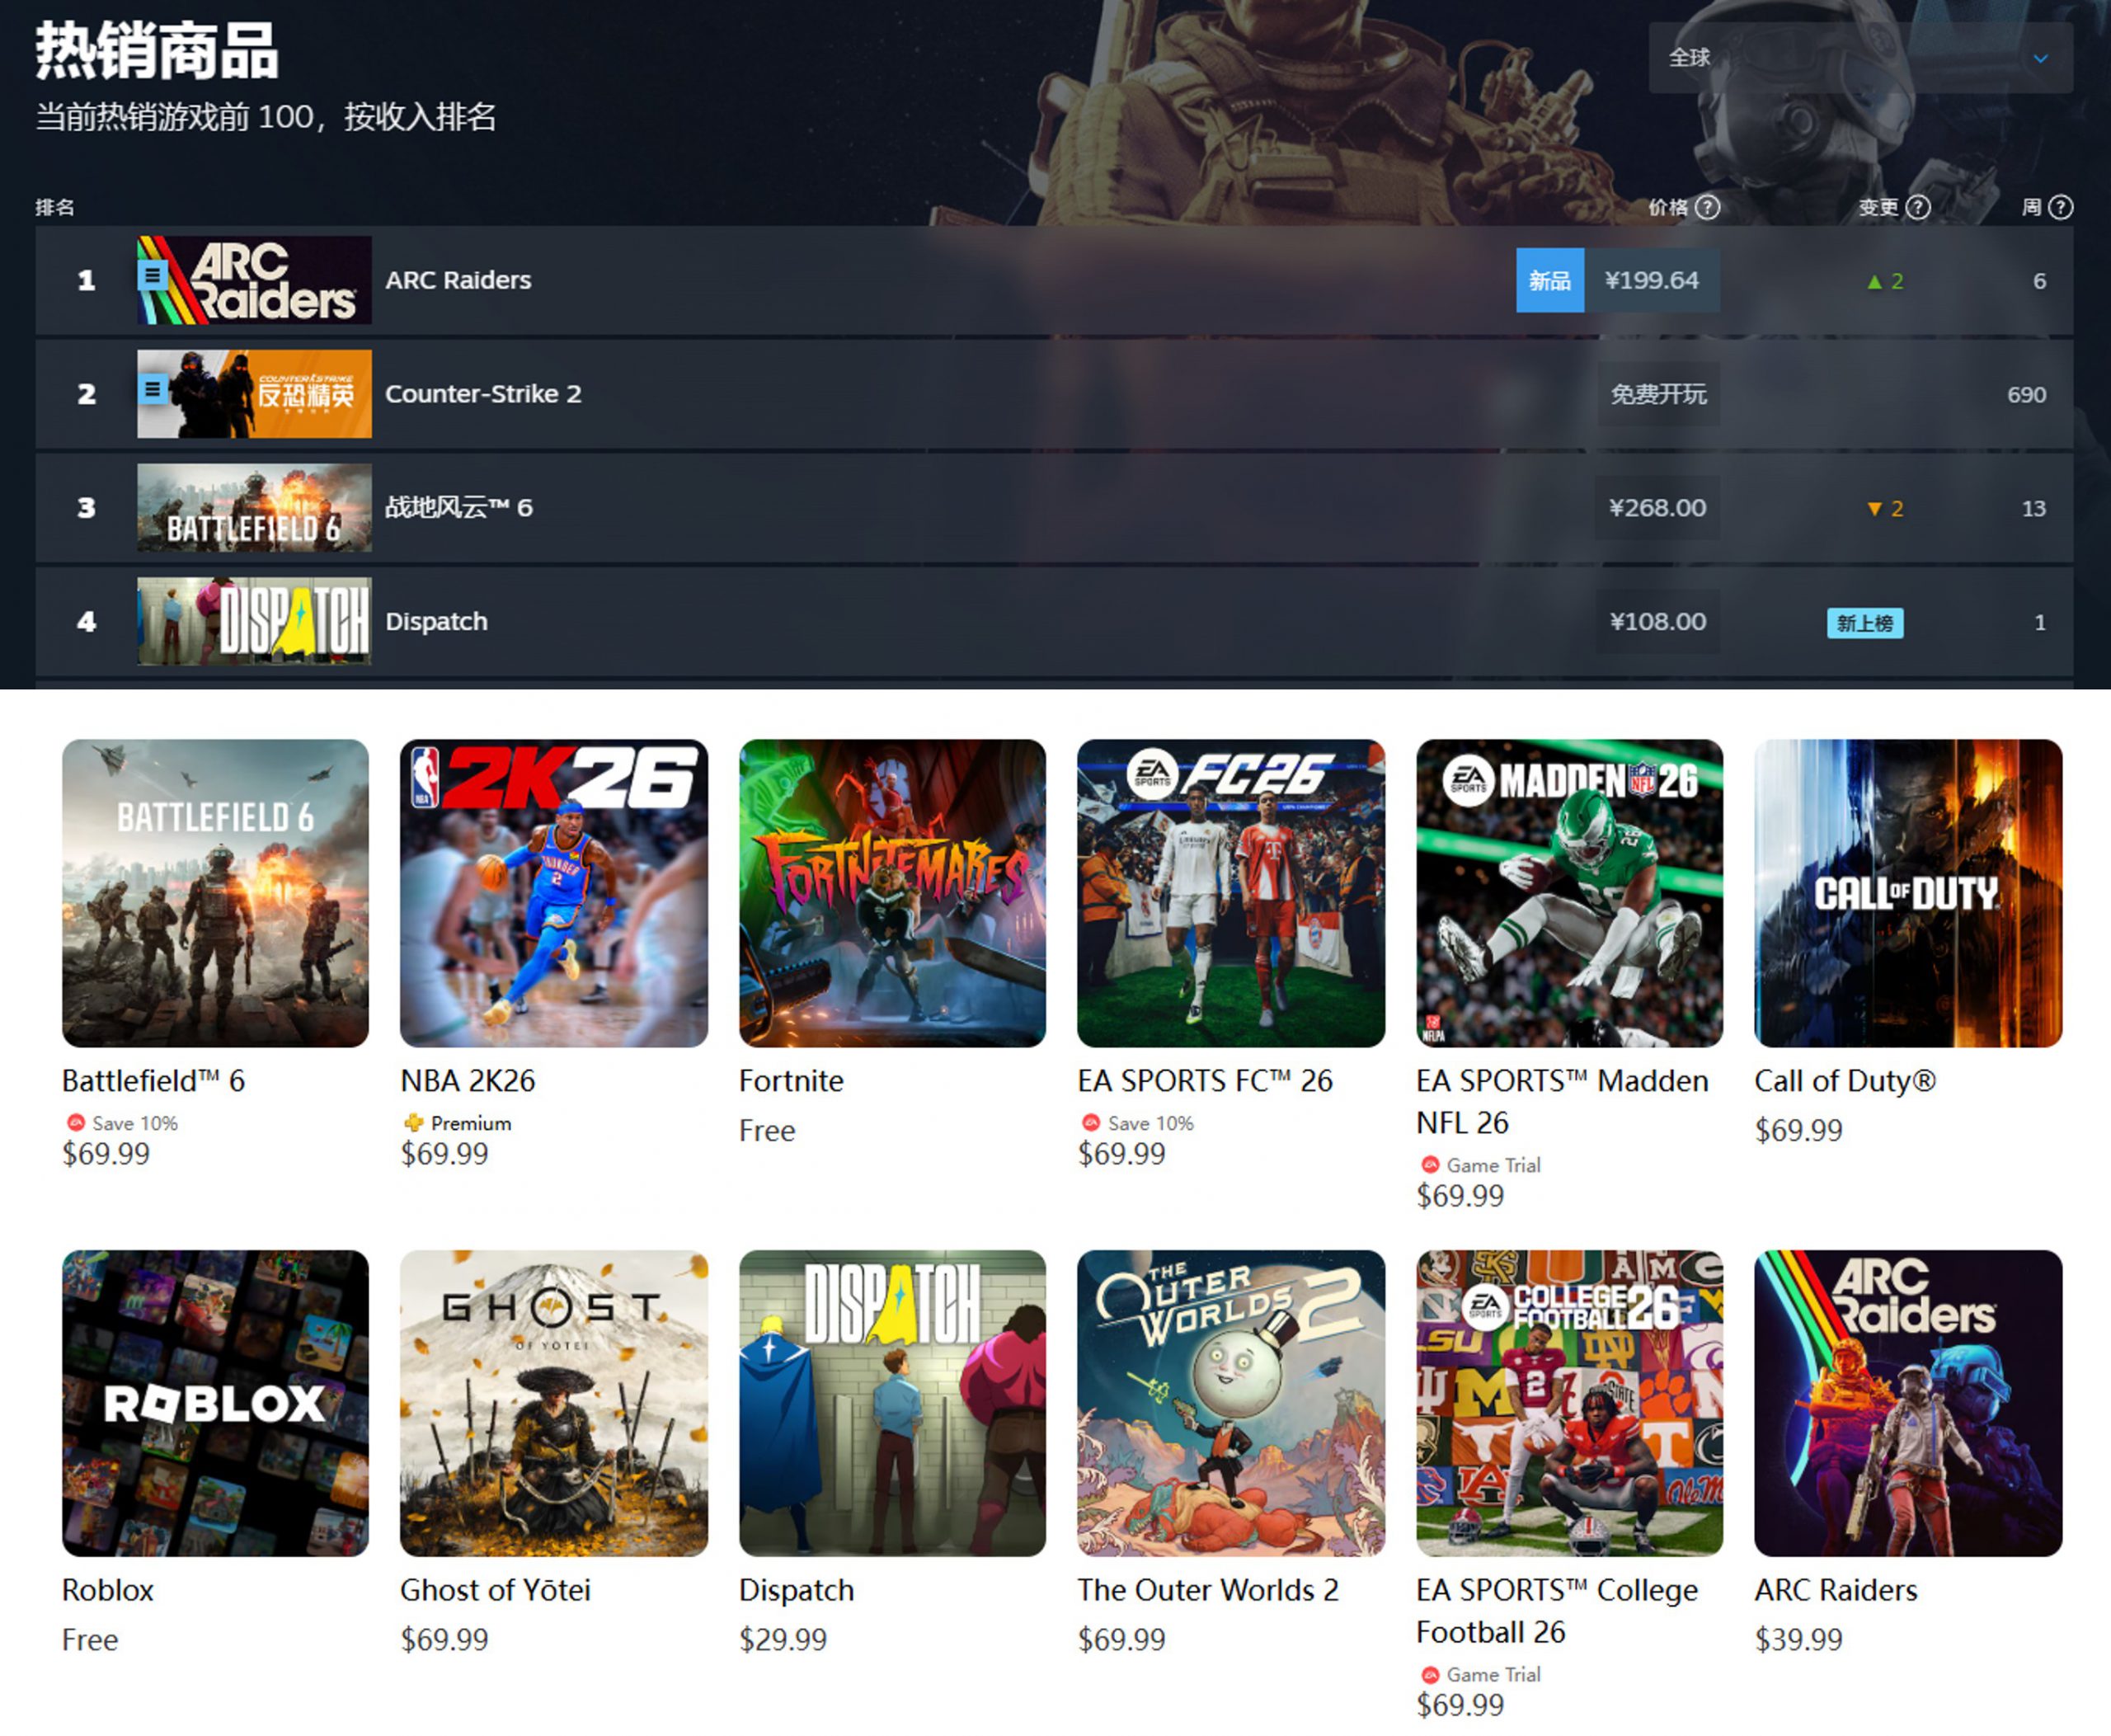The height and width of the screenshot is (1736, 2111).
Task: Click the help icon next to 价格
Action: [1708, 207]
